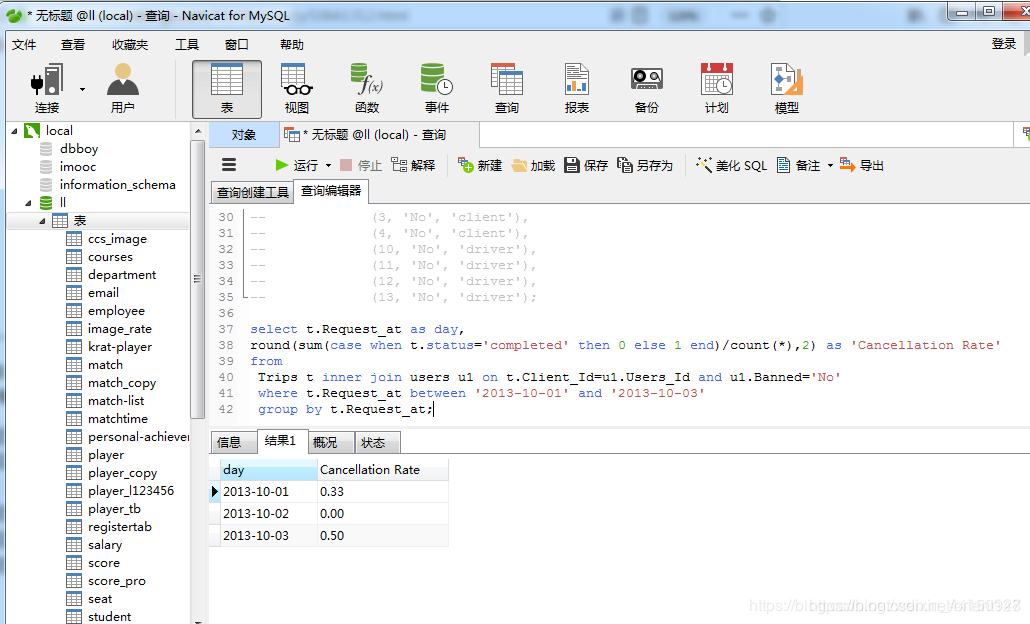Screen dimensions: 1030x624
Task: Expand the dropdown next to 运行 button
Action: tap(327, 165)
